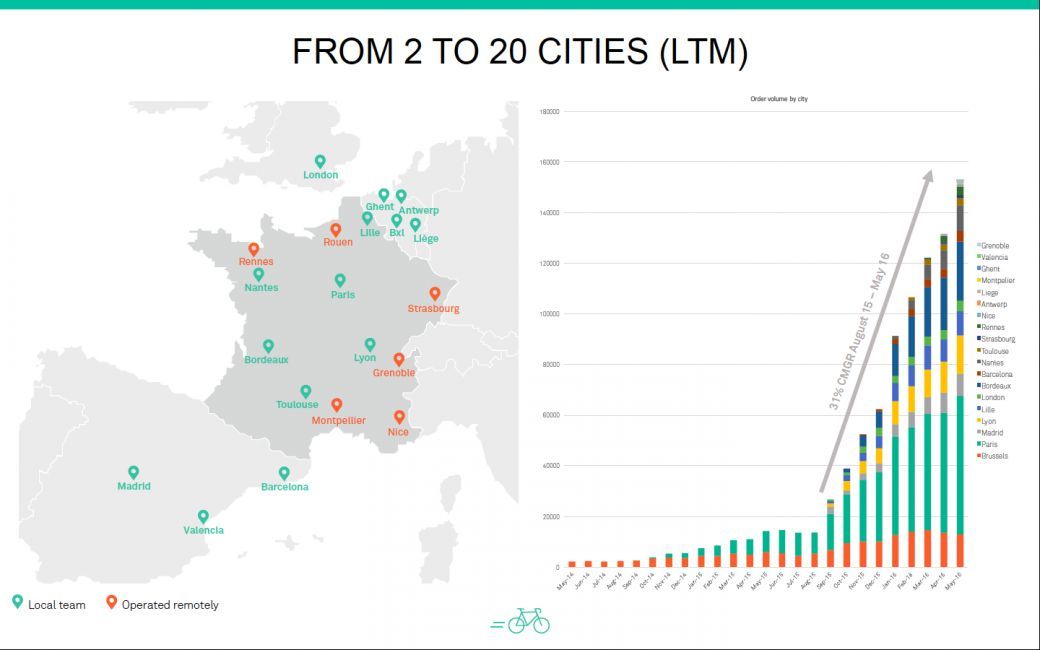Select the Valencia map pin
The image size is (1040, 650).
pyautogui.click(x=203, y=516)
